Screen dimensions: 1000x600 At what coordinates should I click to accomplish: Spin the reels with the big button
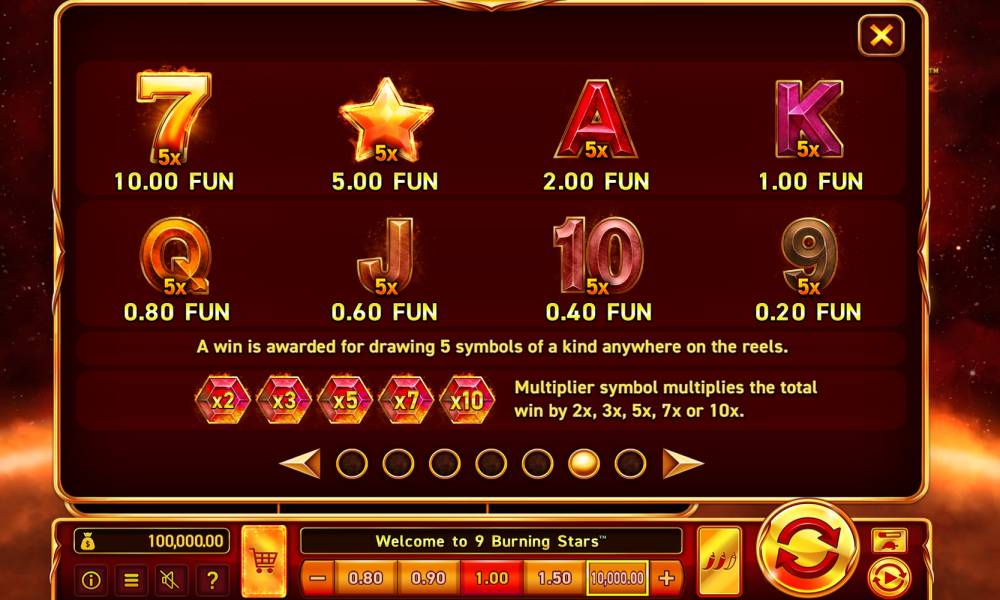(807, 550)
